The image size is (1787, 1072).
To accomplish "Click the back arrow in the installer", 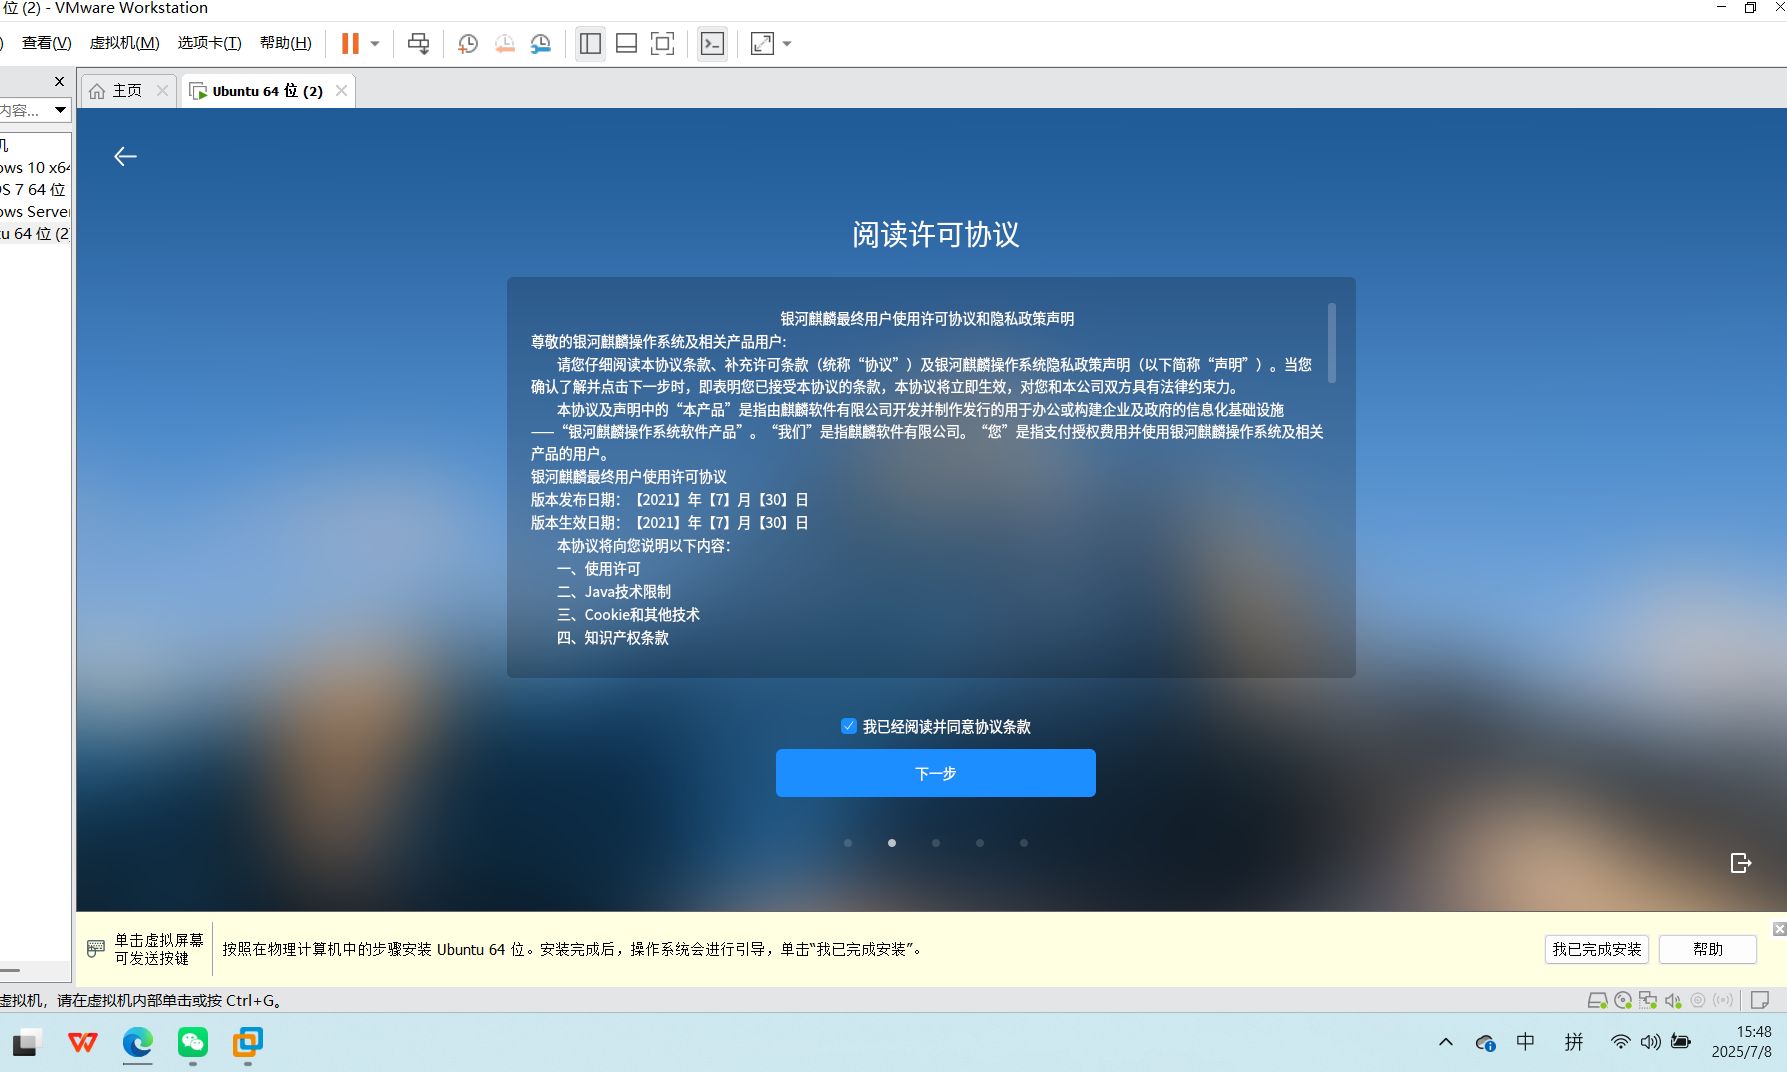I will pyautogui.click(x=125, y=157).
